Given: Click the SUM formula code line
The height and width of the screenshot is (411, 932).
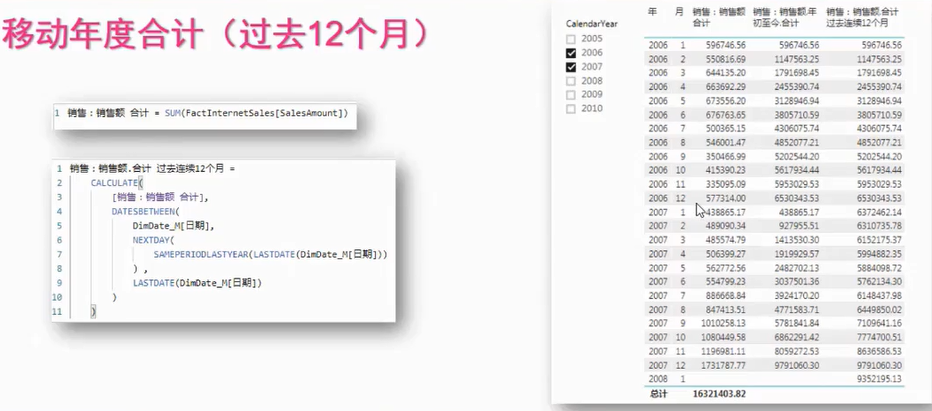Looking at the screenshot, I should point(206,113).
